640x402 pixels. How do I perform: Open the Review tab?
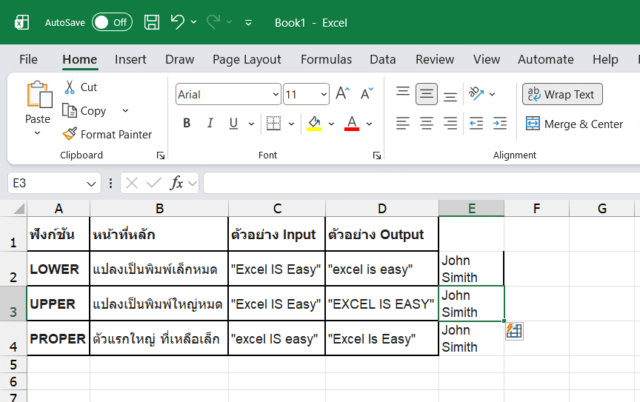click(435, 60)
